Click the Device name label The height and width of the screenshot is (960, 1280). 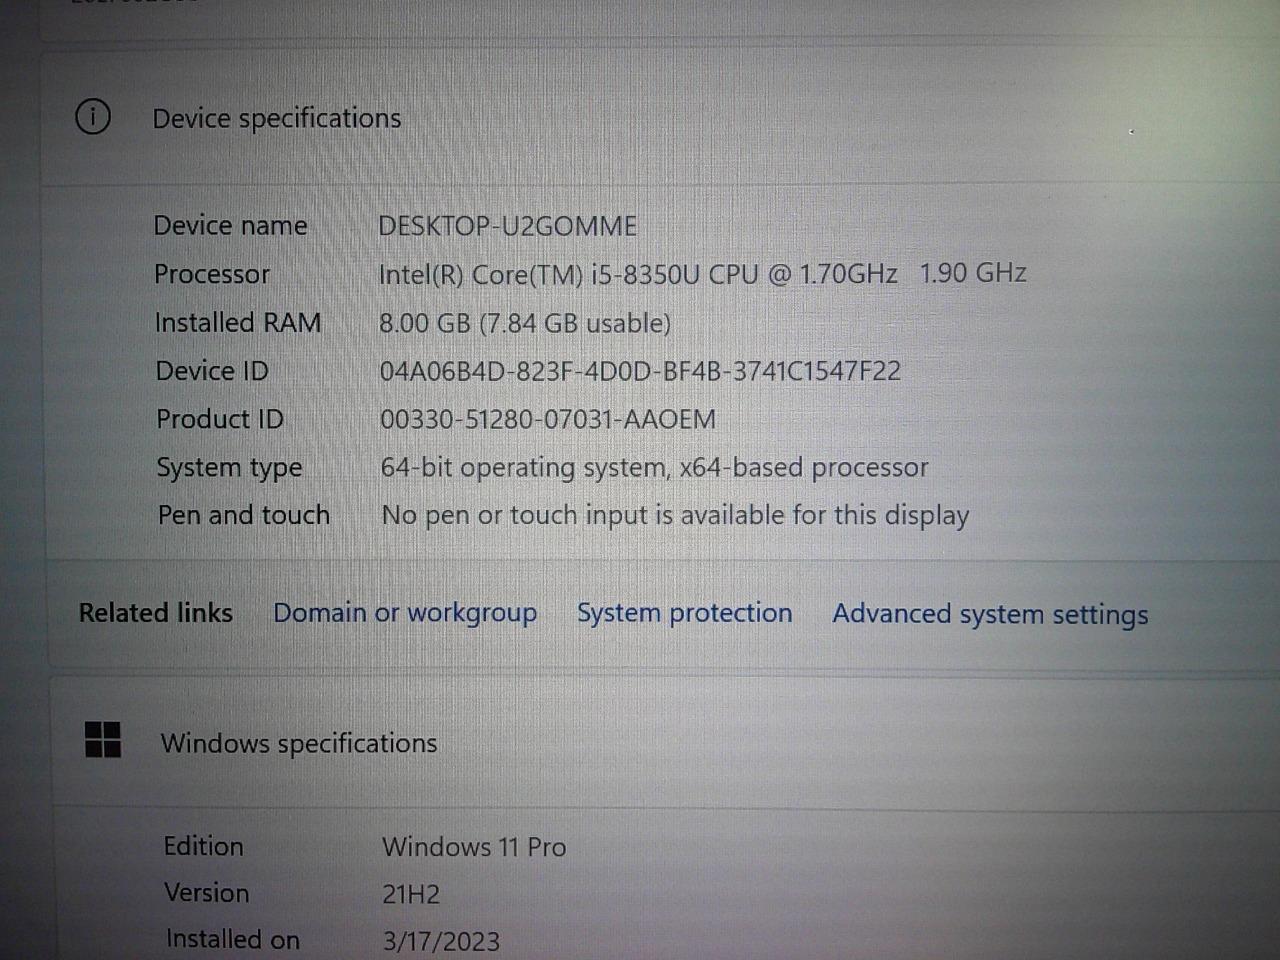point(231,226)
